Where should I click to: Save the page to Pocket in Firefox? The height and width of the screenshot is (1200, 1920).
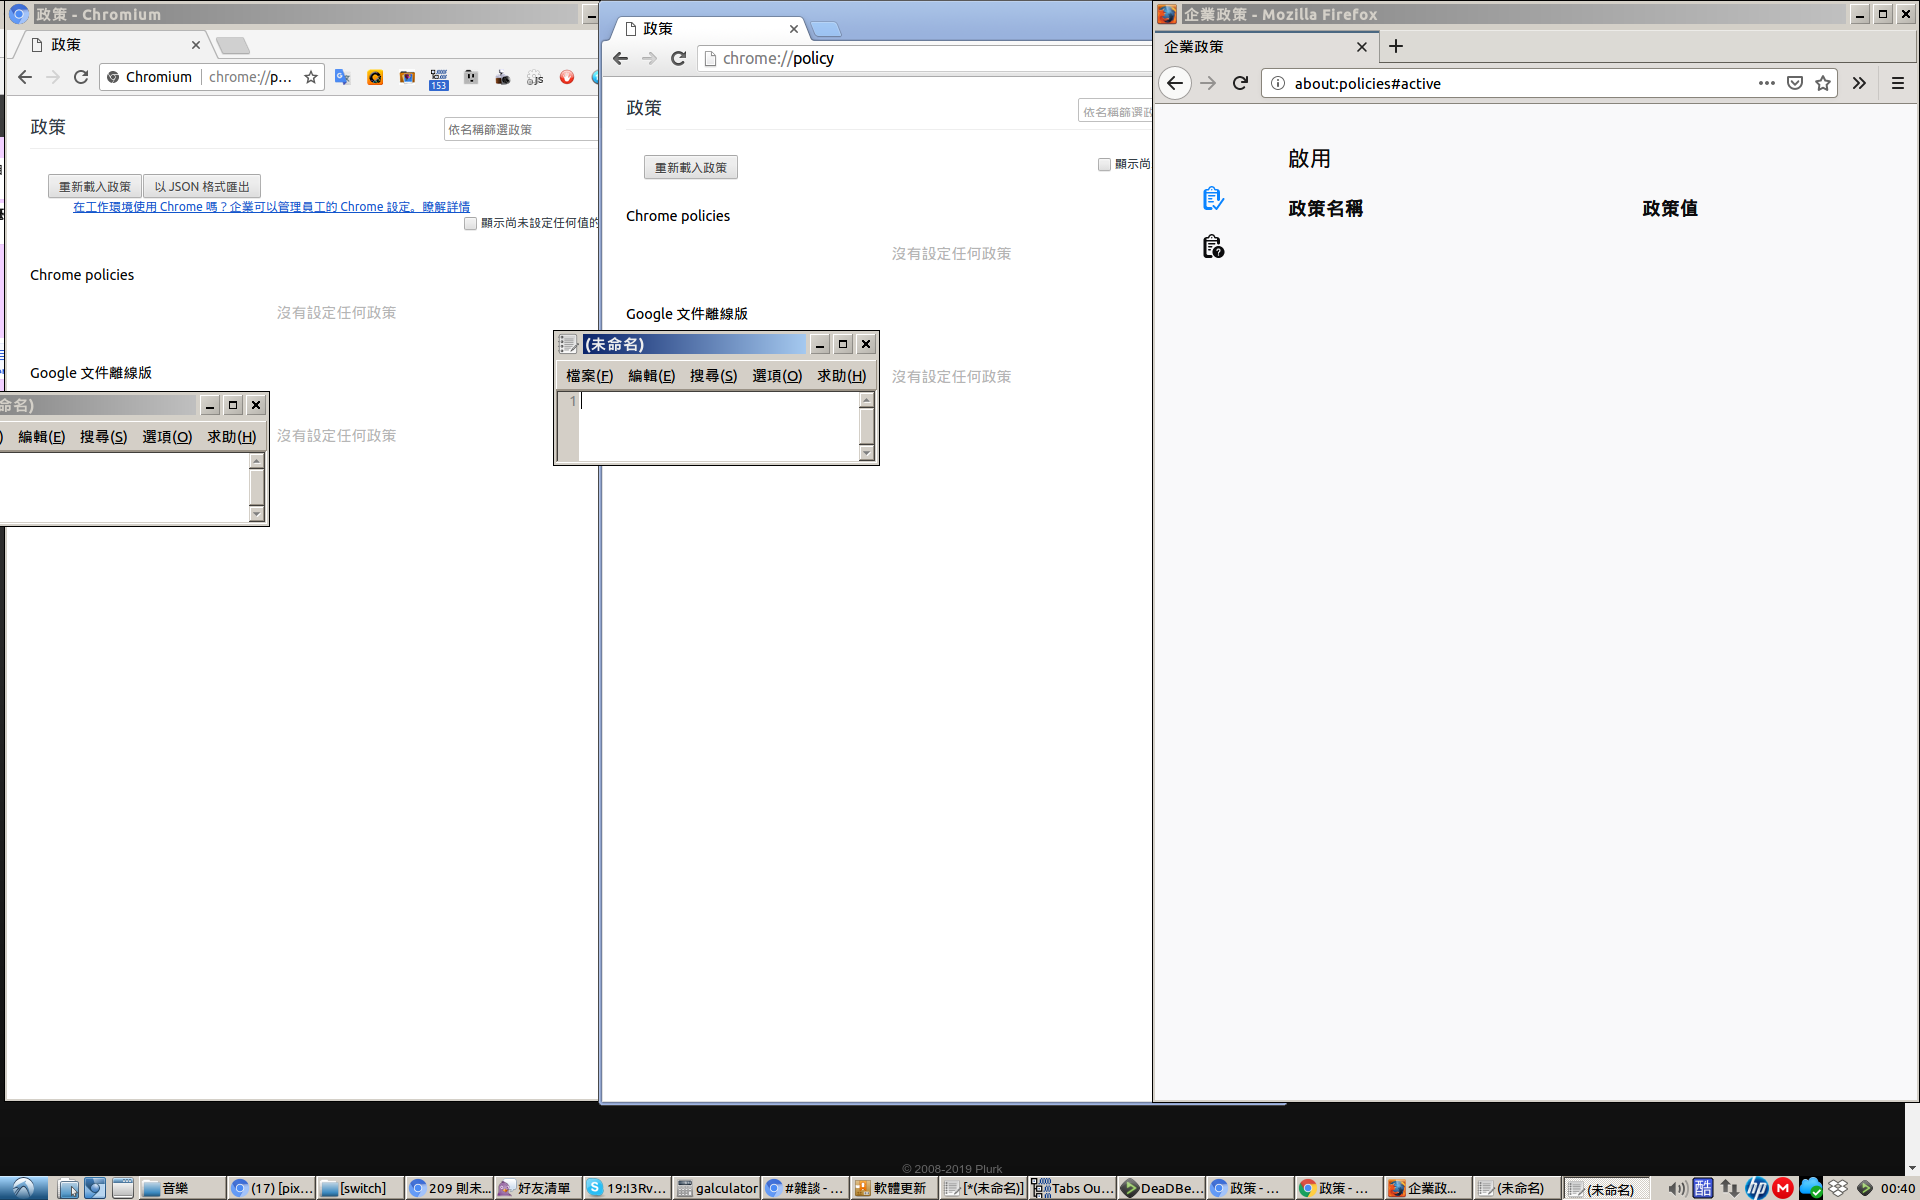(1795, 83)
